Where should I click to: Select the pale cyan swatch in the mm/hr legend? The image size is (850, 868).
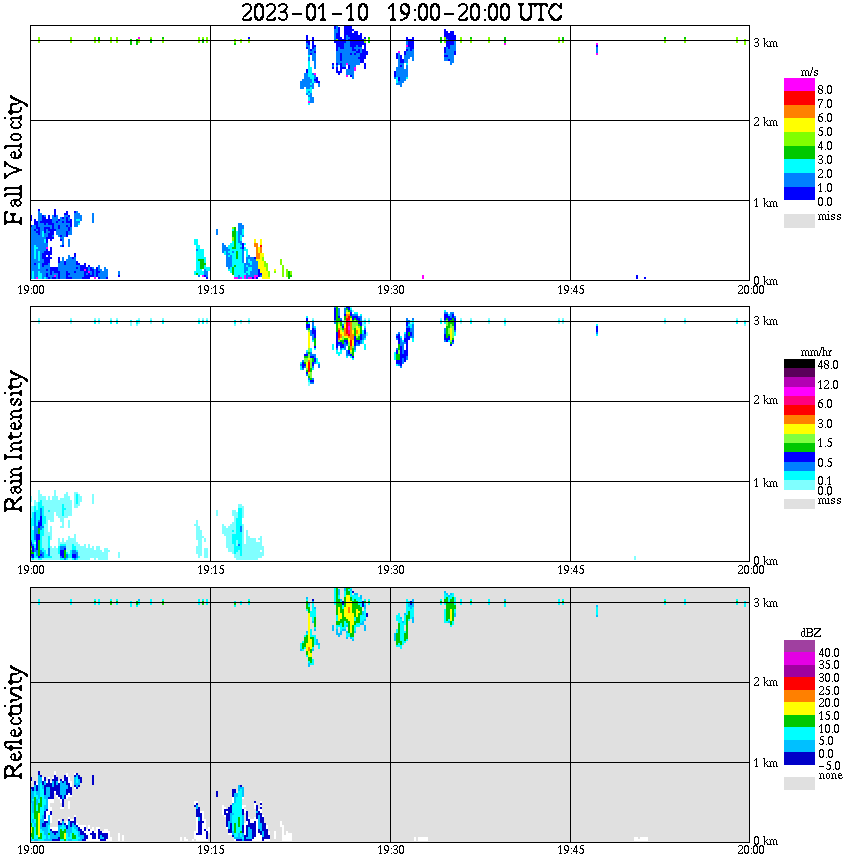799,485
